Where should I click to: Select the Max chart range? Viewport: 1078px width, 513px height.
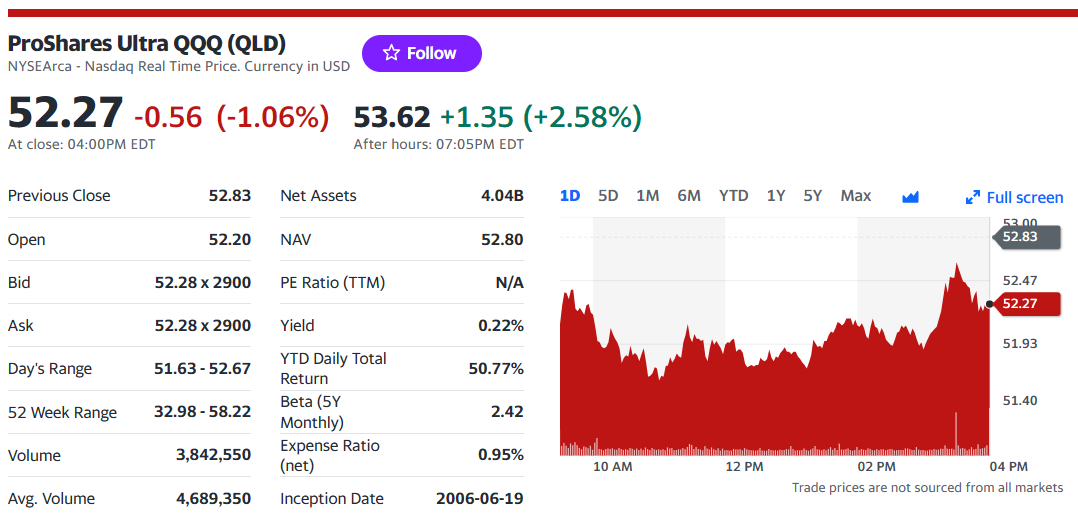(856, 196)
